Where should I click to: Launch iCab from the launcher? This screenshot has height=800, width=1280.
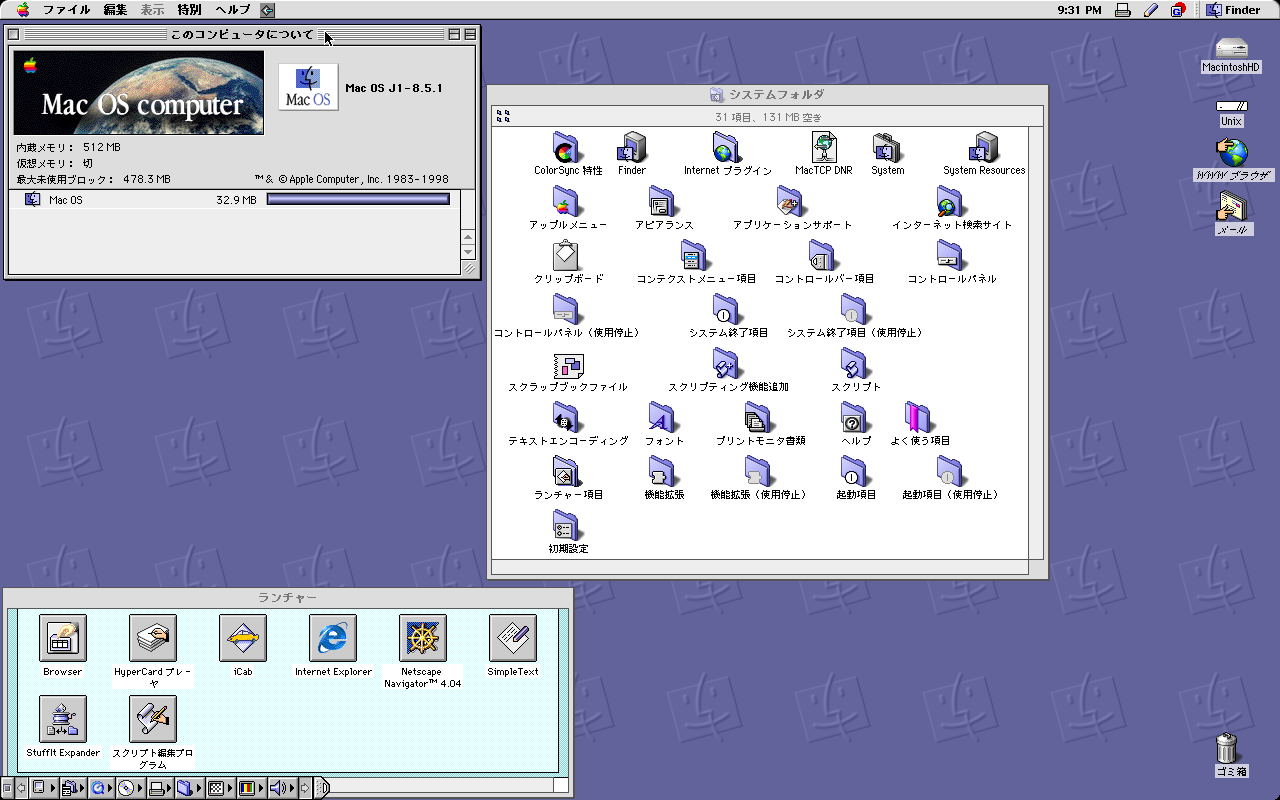coord(243,638)
